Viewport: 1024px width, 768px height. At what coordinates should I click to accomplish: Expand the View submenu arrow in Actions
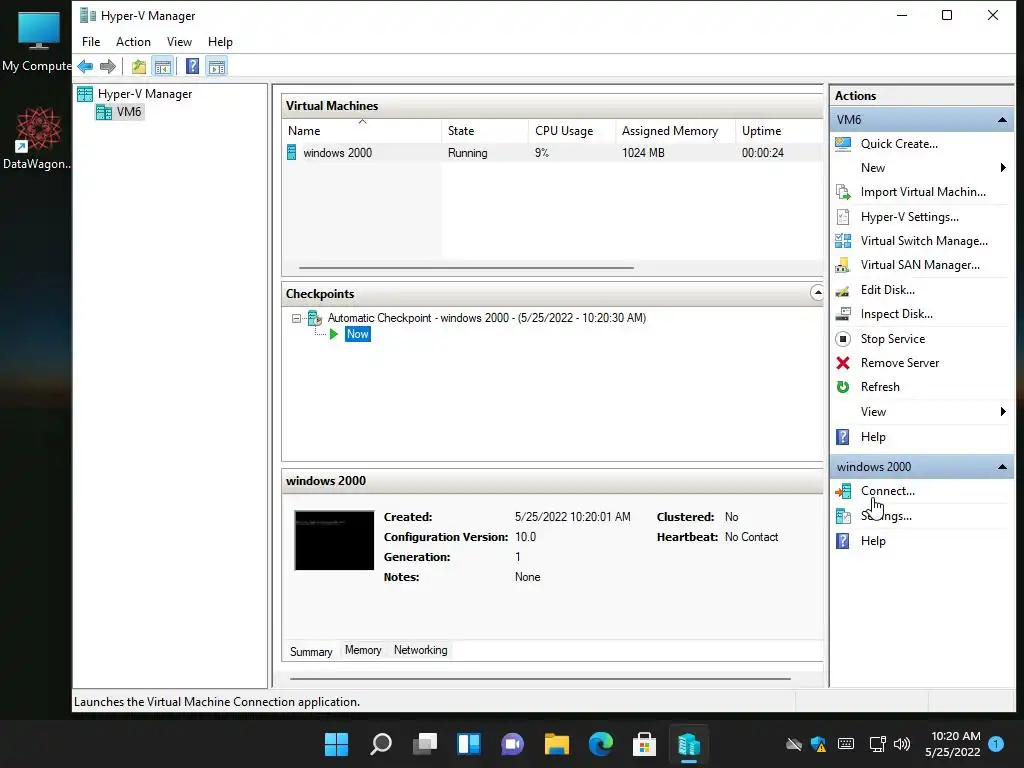click(1003, 411)
